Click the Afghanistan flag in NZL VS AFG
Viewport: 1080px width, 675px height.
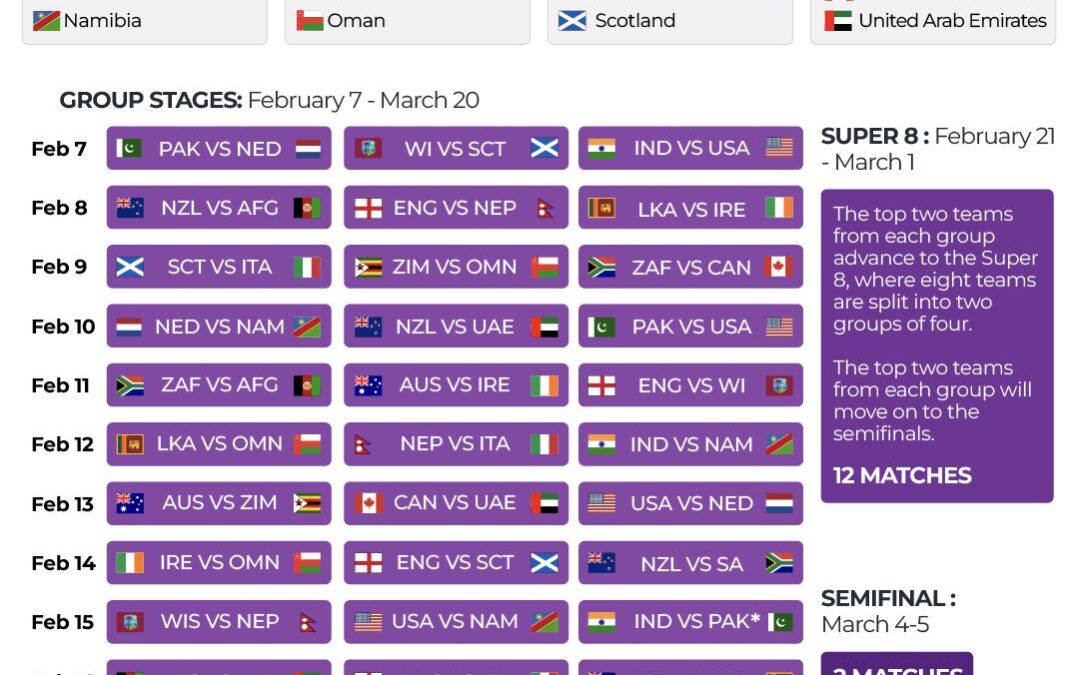click(x=306, y=208)
